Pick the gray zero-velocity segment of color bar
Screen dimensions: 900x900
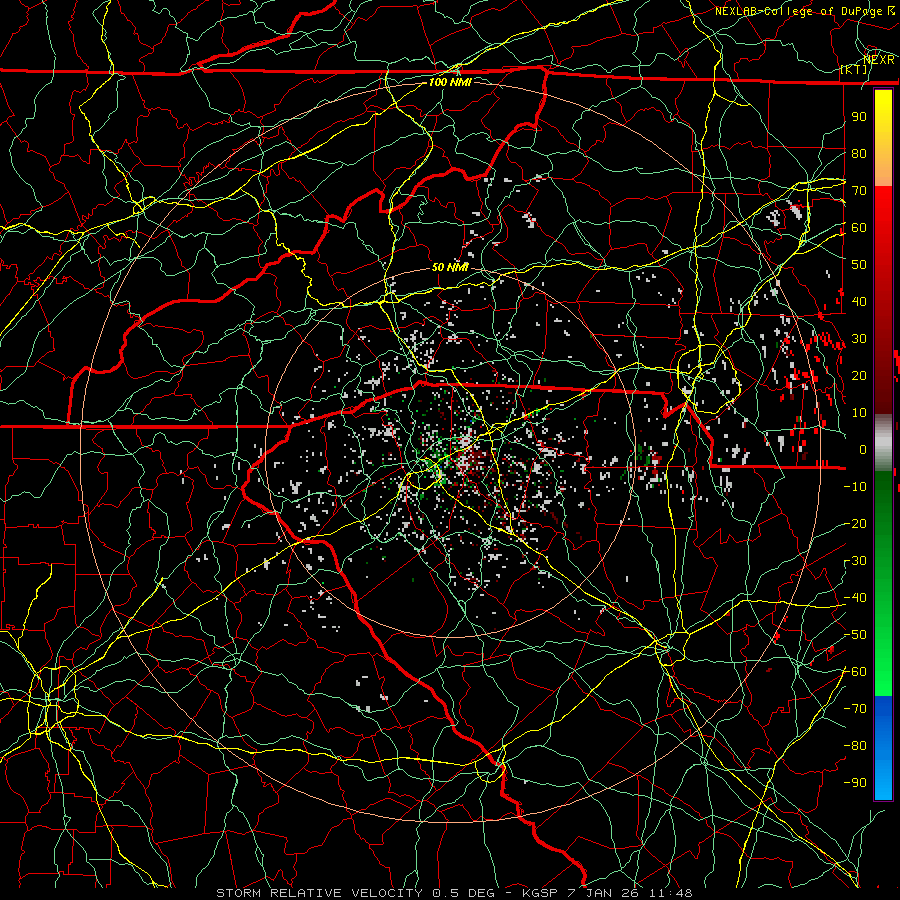click(x=883, y=442)
